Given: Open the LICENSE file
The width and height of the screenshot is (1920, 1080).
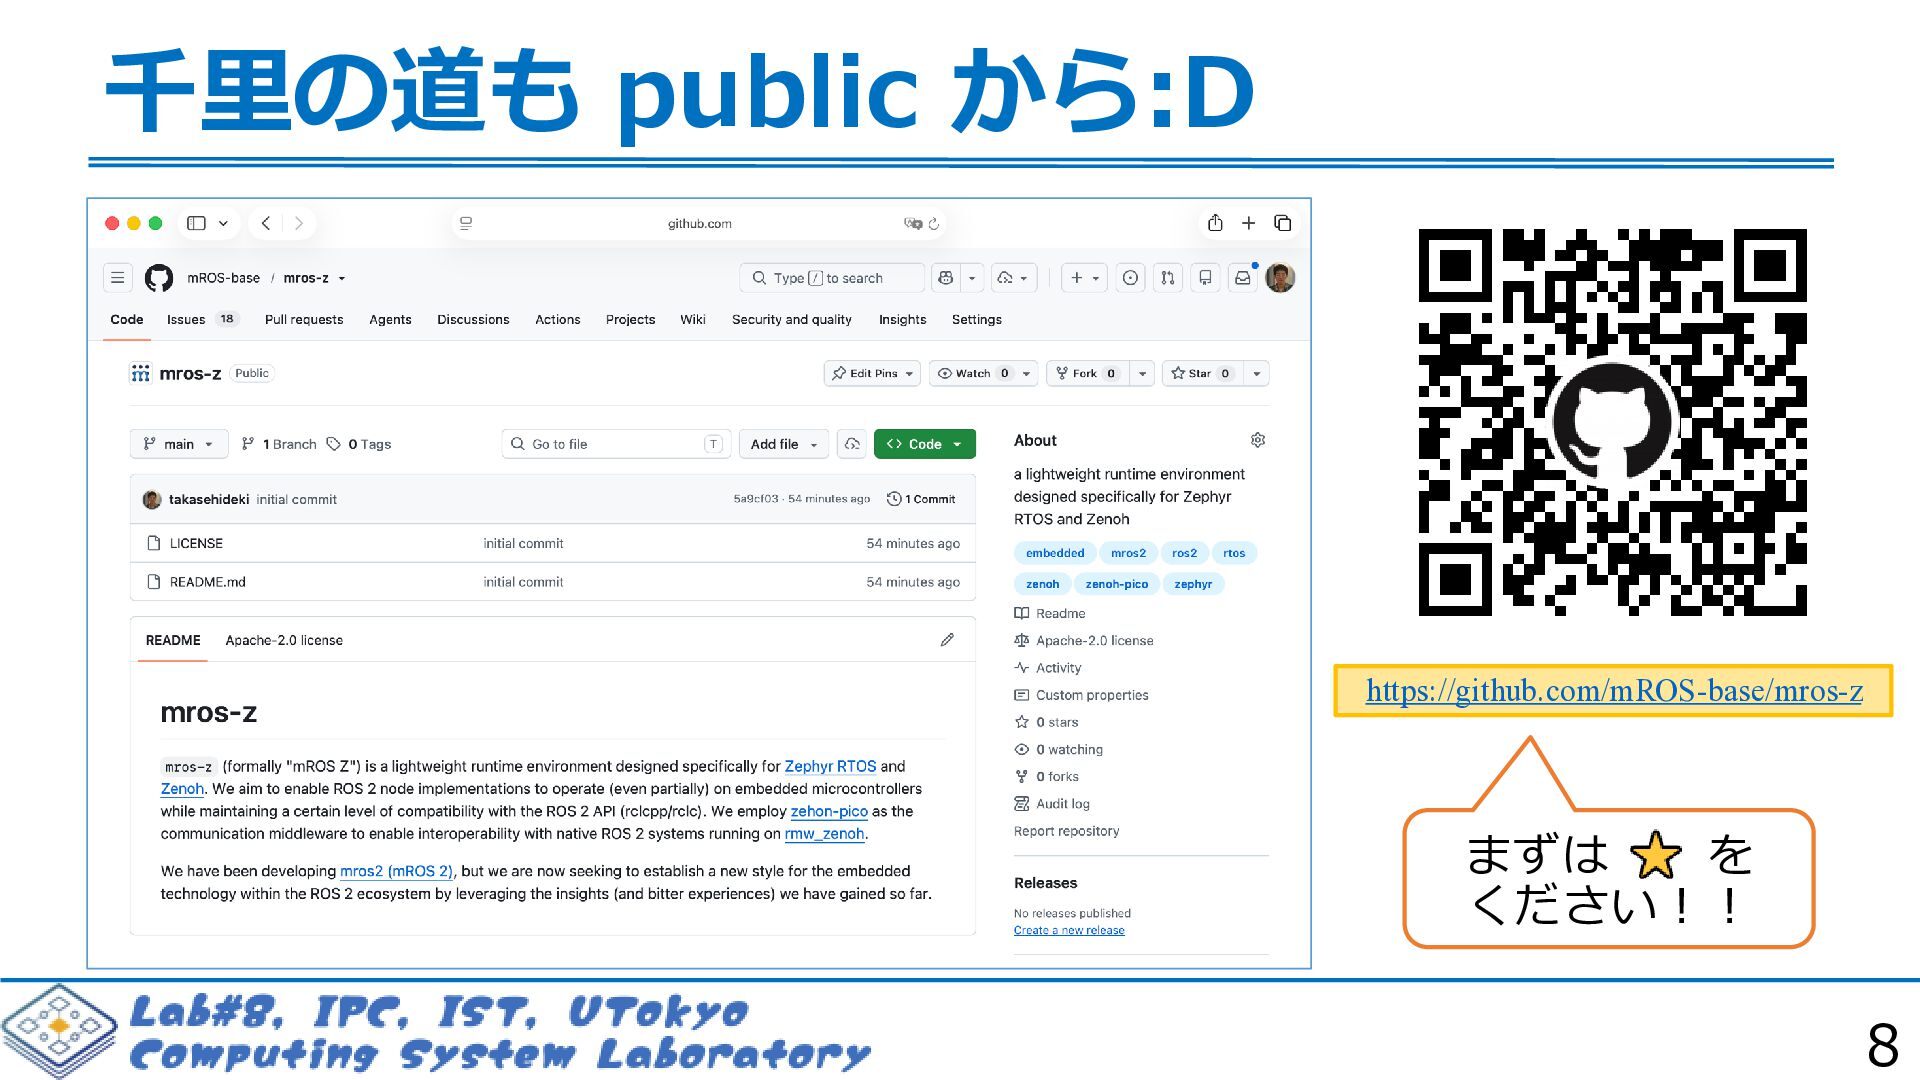Looking at the screenshot, I should (196, 543).
